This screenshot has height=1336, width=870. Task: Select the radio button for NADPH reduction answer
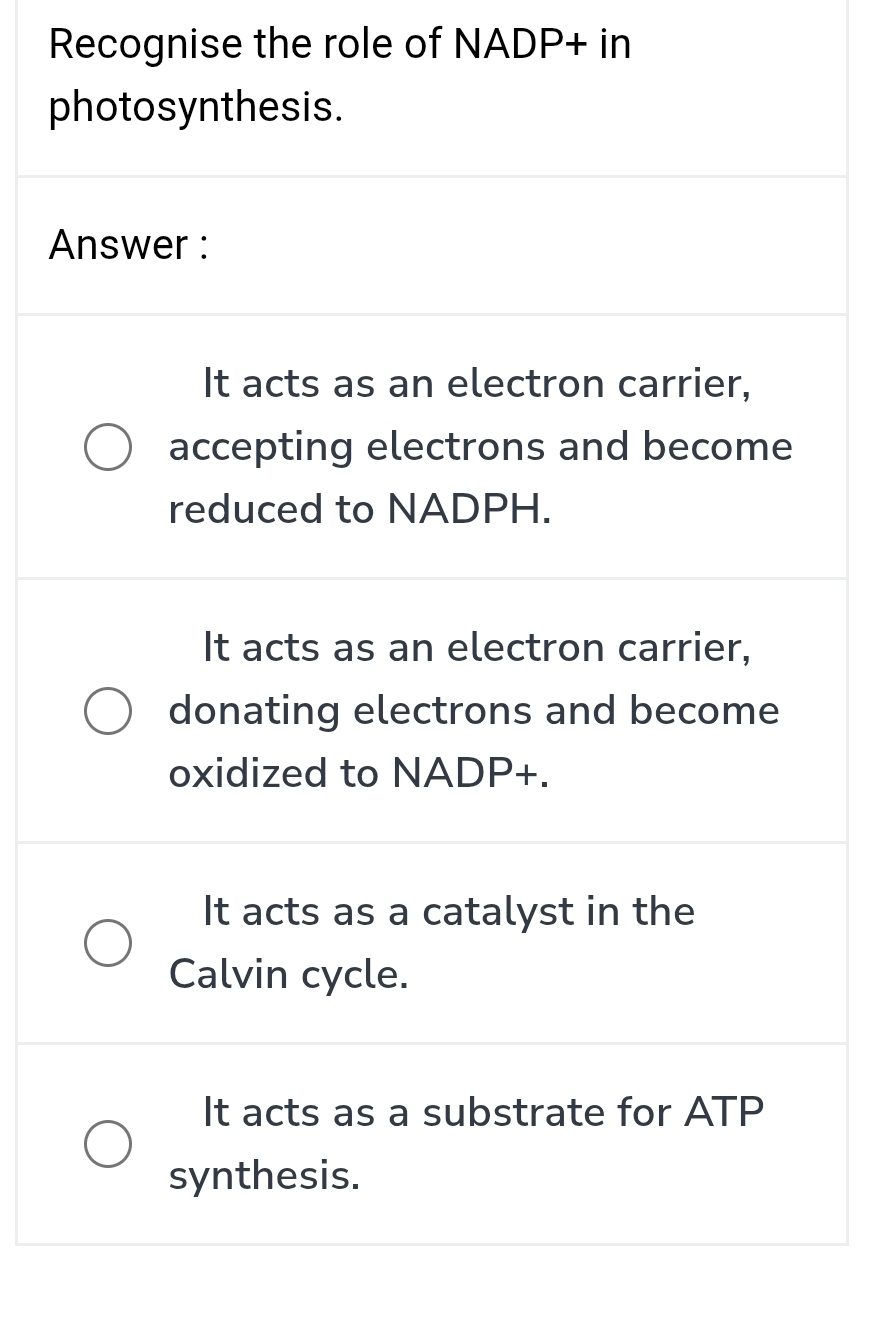(x=107, y=446)
